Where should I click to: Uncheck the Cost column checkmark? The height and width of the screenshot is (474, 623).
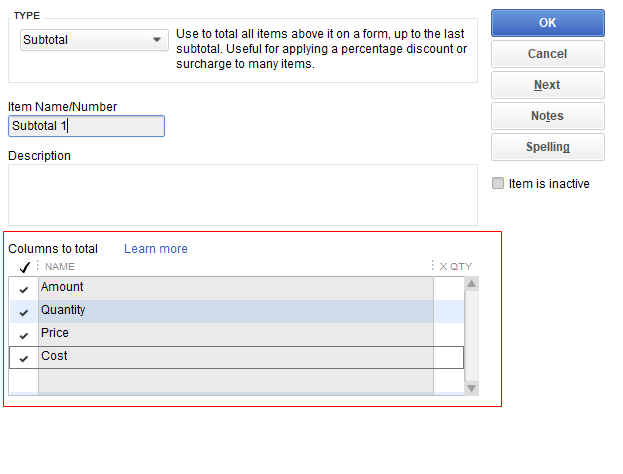tap(24, 358)
